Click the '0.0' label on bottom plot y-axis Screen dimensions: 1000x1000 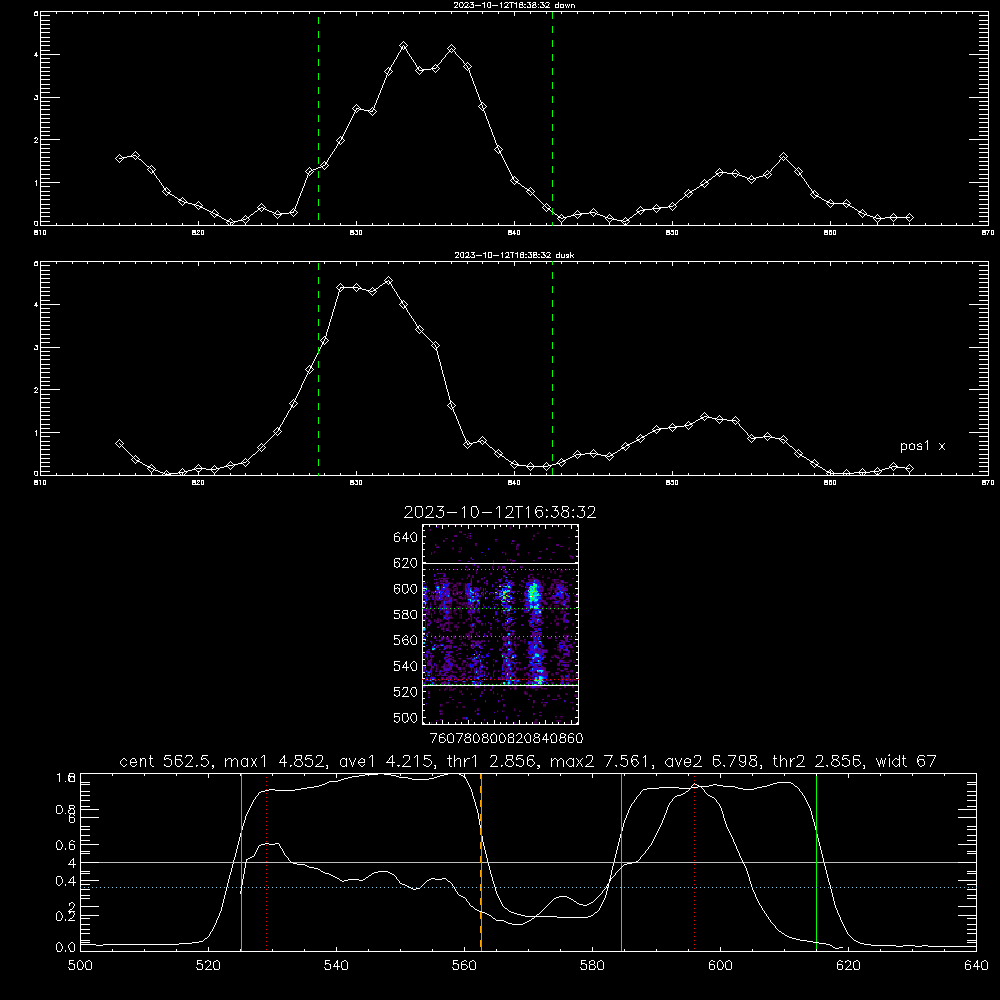pos(66,948)
